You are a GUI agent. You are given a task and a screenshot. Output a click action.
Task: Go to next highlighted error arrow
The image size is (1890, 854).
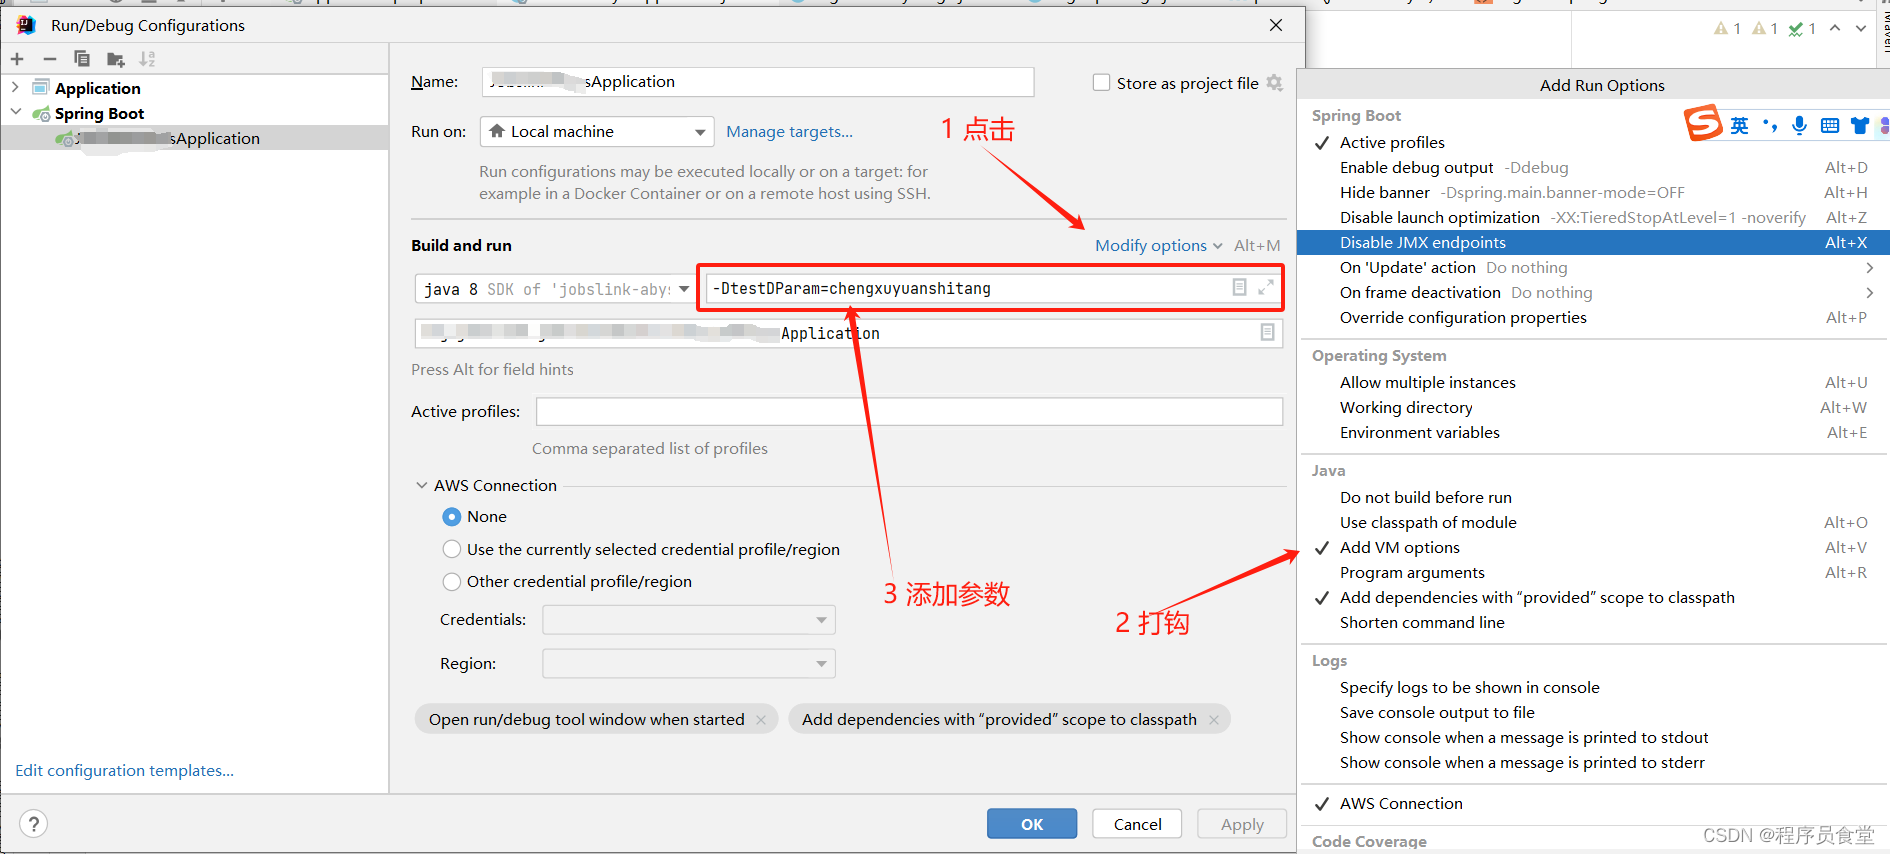click(x=1861, y=28)
